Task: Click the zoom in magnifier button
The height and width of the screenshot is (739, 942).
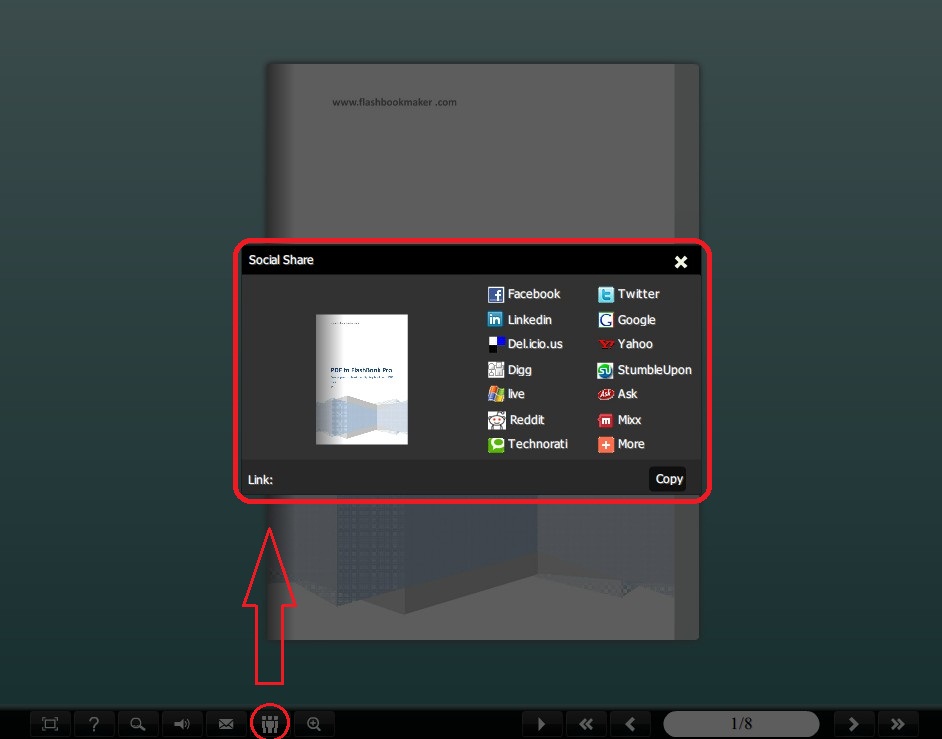Action: 314,724
